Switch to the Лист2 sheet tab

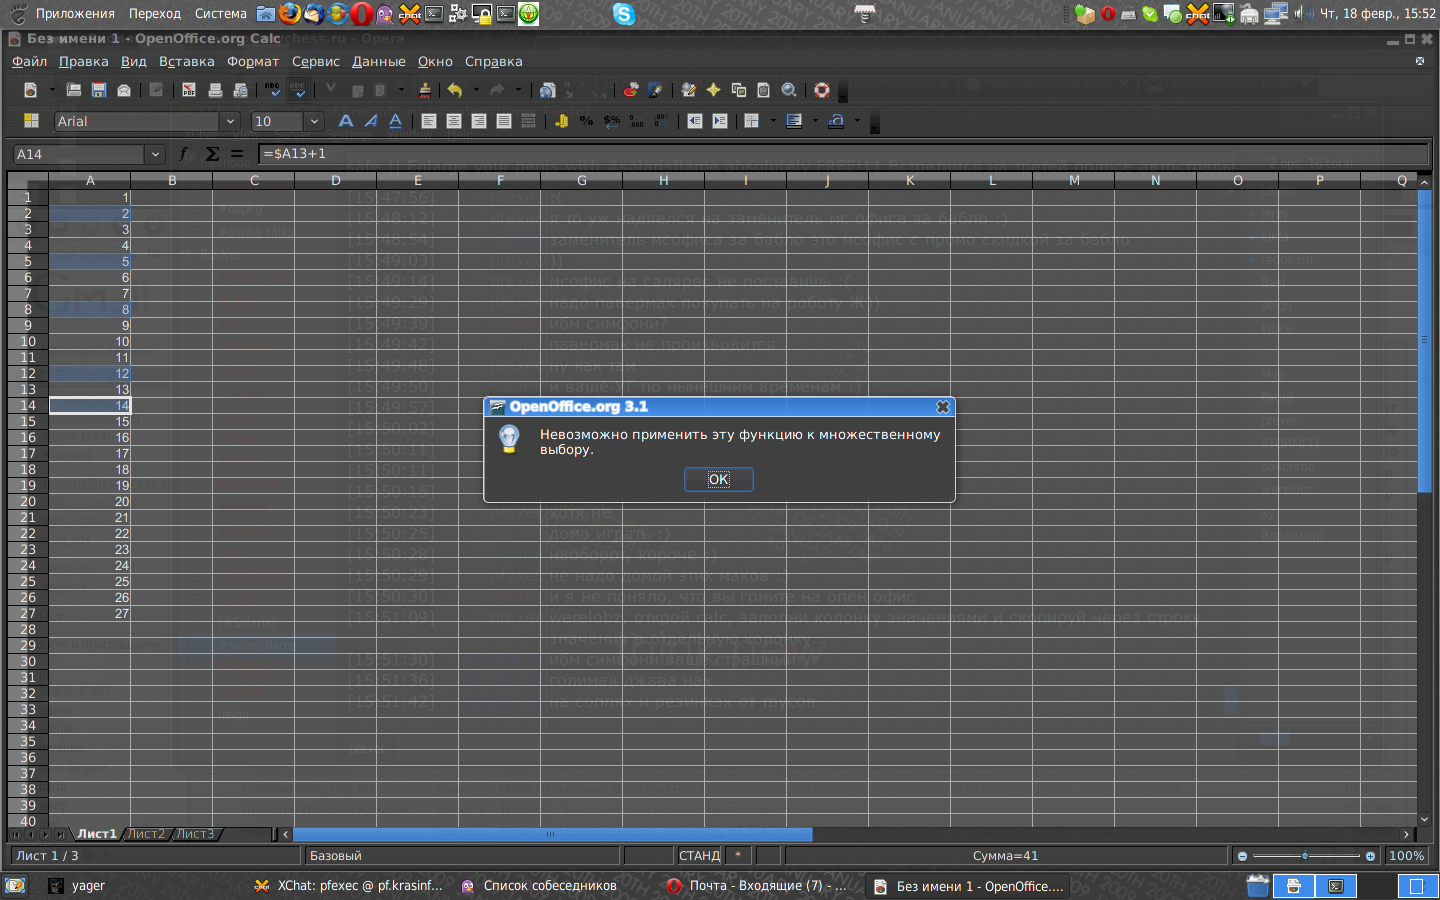pos(146,834)
